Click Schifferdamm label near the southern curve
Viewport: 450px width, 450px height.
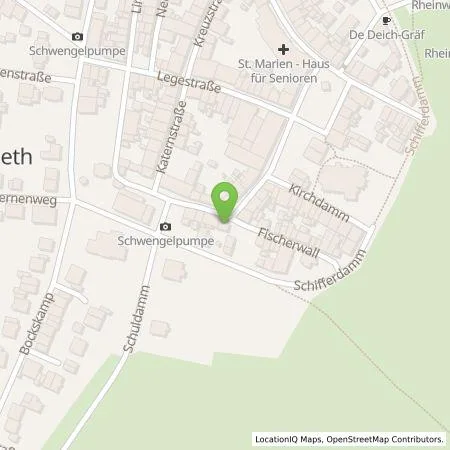[330, 271]
